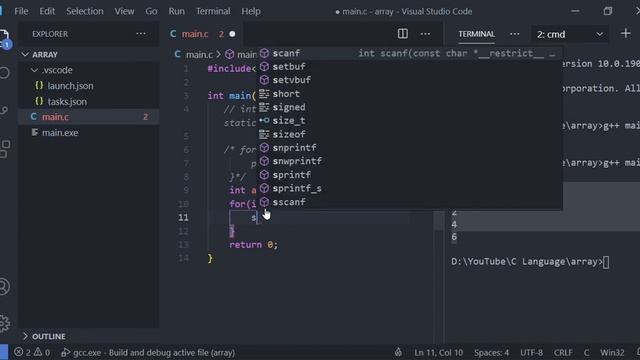Choose short keyword suggestion
This screenshot has width=640, height=360.
(x=411, y=94)
